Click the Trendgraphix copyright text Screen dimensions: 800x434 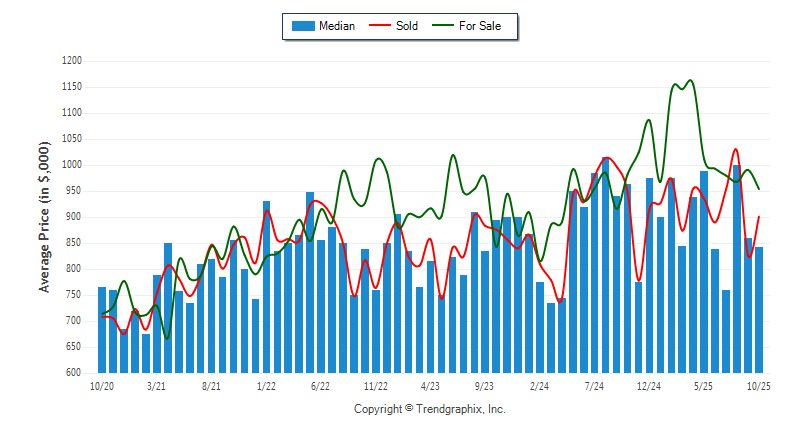pyautogui.click(x=430, y=409)
